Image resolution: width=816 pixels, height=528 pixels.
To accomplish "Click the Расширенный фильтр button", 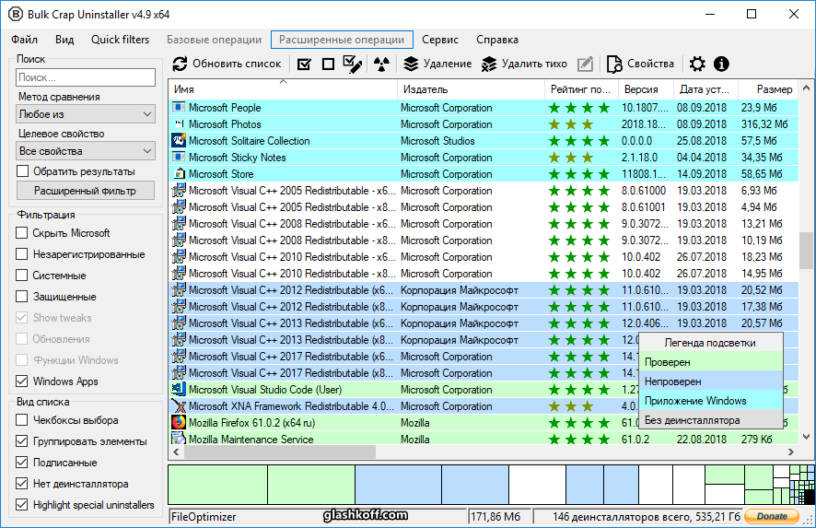I will point(86,190).
